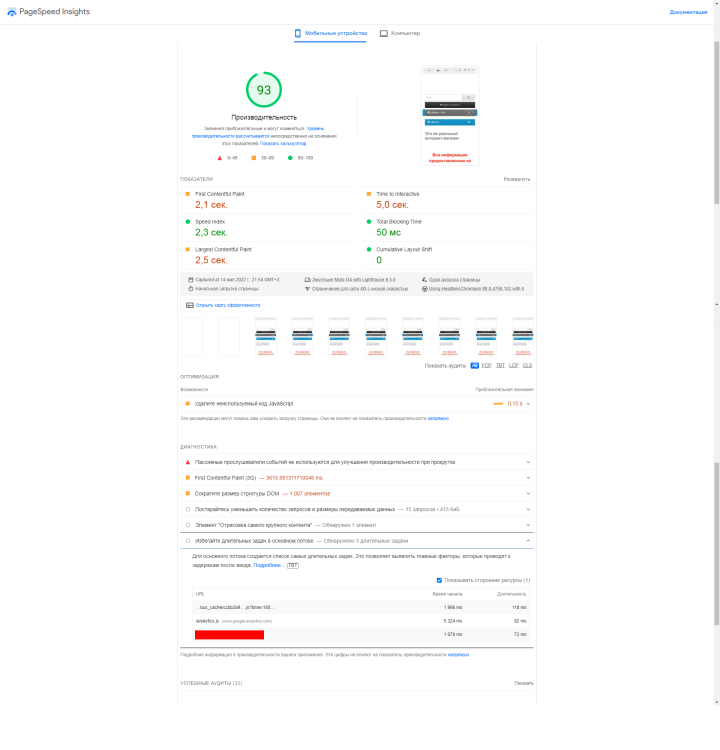
Task: Click the green circle beside Speed Index
Action: [187, 221]
